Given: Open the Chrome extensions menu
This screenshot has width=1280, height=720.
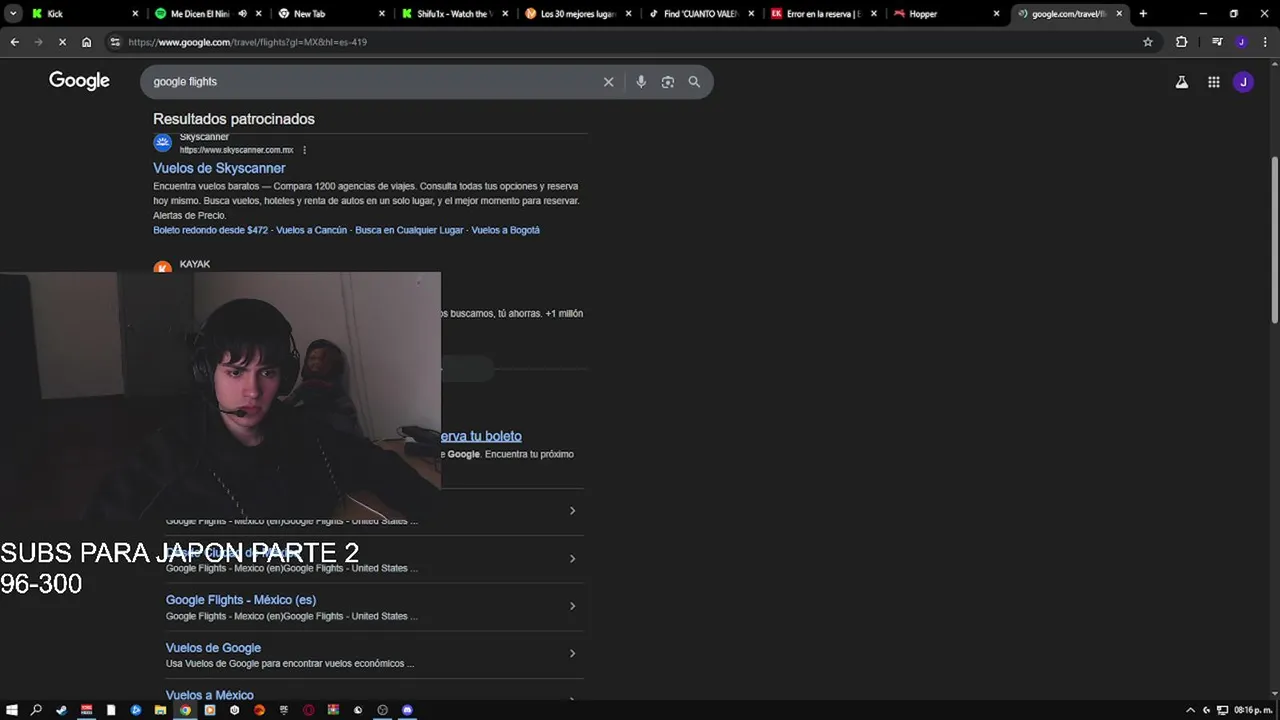Looking at the screenshot, I should click(x=1181, y=42).
